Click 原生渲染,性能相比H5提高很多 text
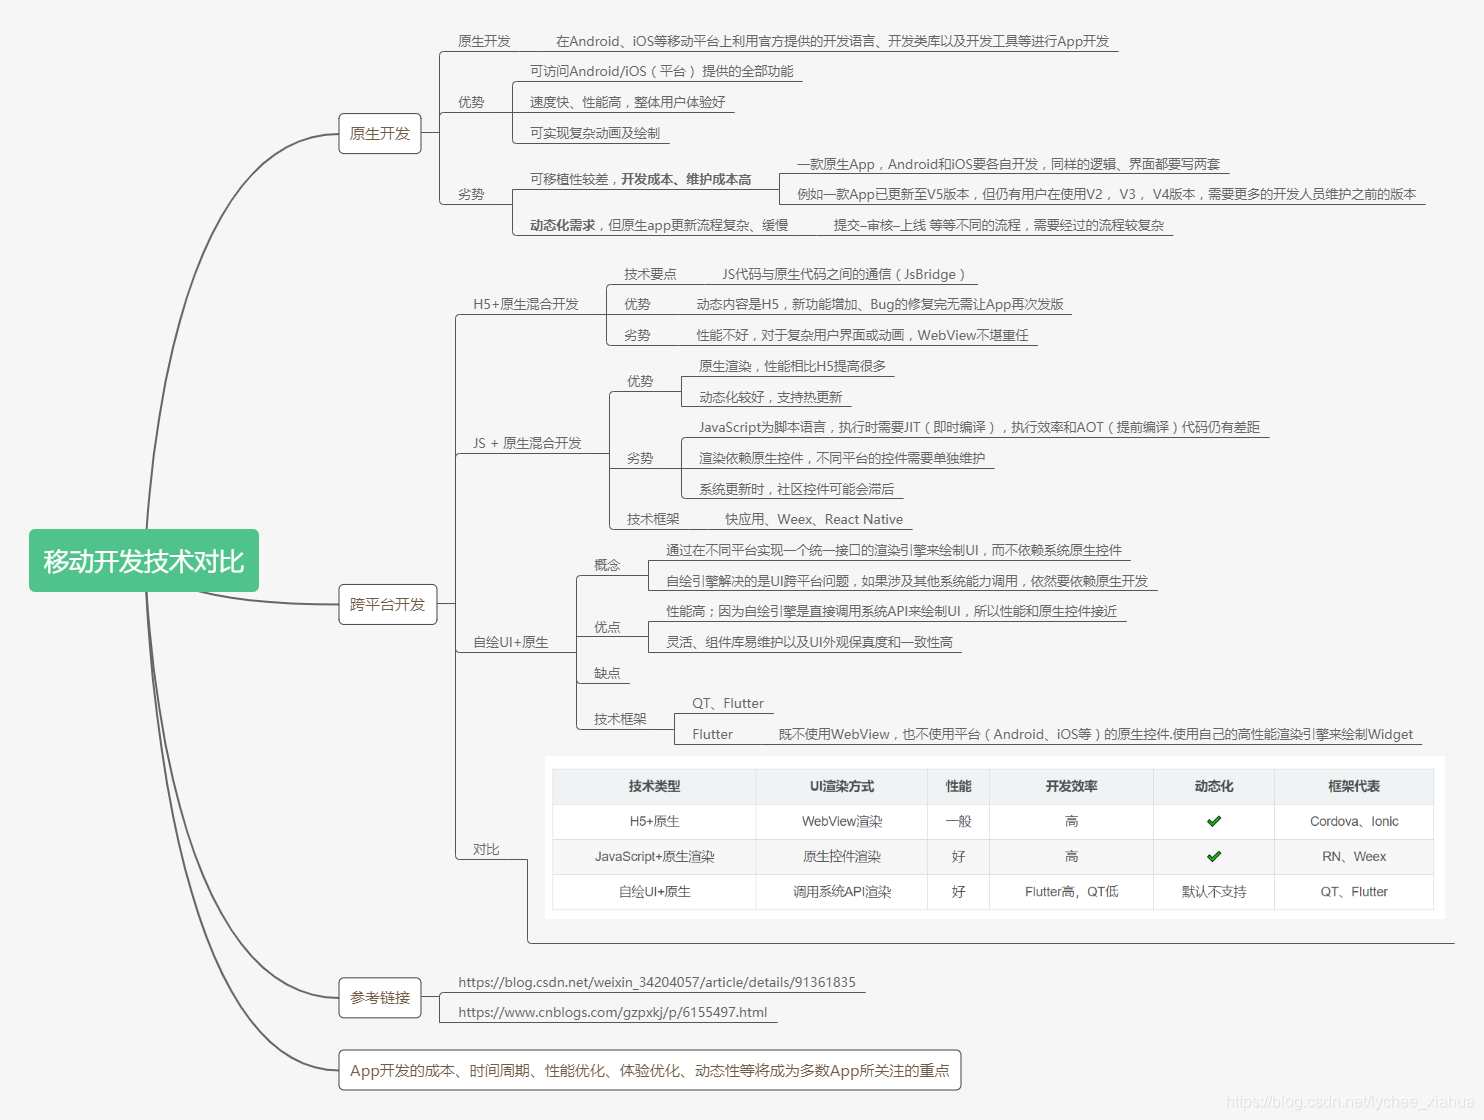This screenshot has height=1120, width=1484. pyautogui.click(x=792, y=366)
